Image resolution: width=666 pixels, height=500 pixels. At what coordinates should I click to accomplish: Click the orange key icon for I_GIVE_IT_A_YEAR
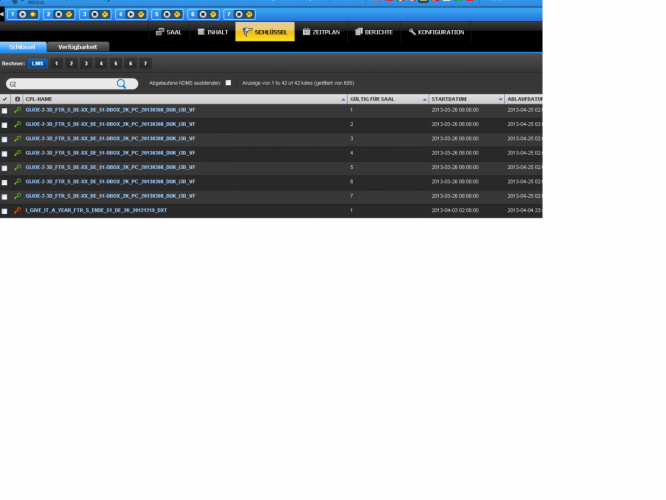click(17, 211)
